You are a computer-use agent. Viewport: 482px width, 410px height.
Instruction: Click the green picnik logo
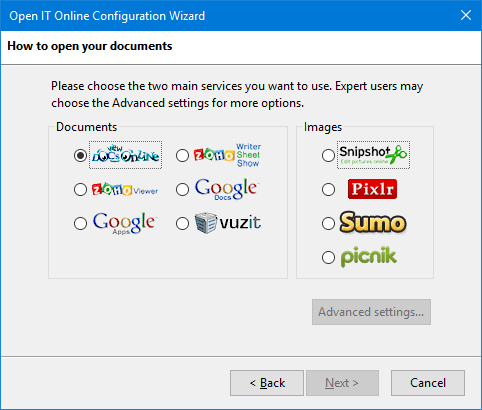coord(369,257)
